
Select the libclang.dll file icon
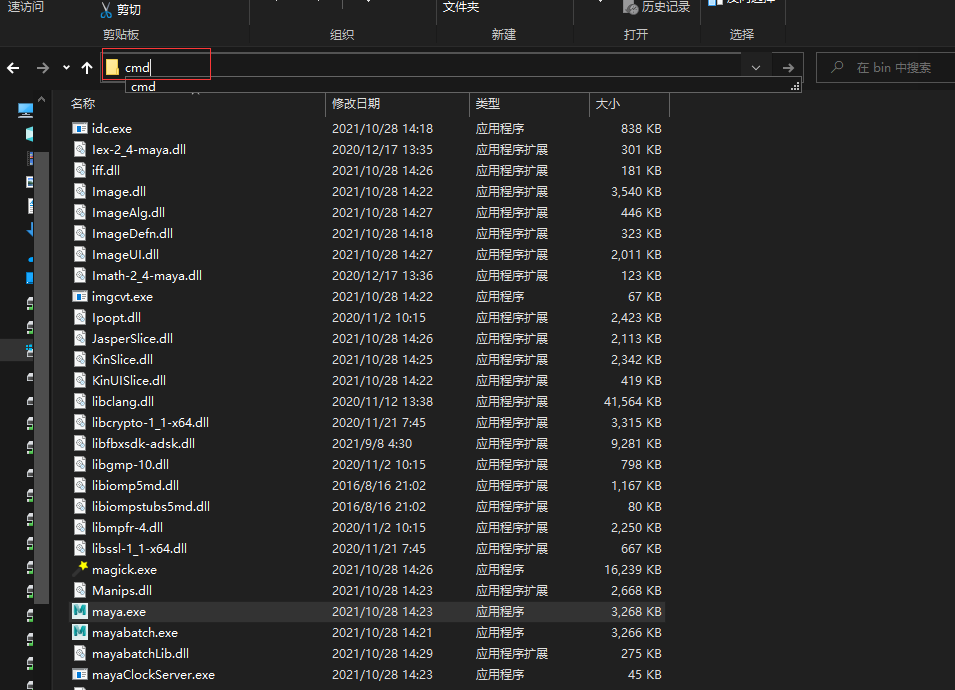coord(79,401)
